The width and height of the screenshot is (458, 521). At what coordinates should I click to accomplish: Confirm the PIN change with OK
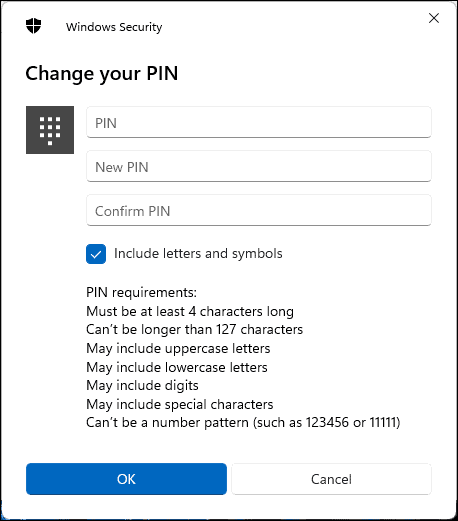(x=126, y=479)
